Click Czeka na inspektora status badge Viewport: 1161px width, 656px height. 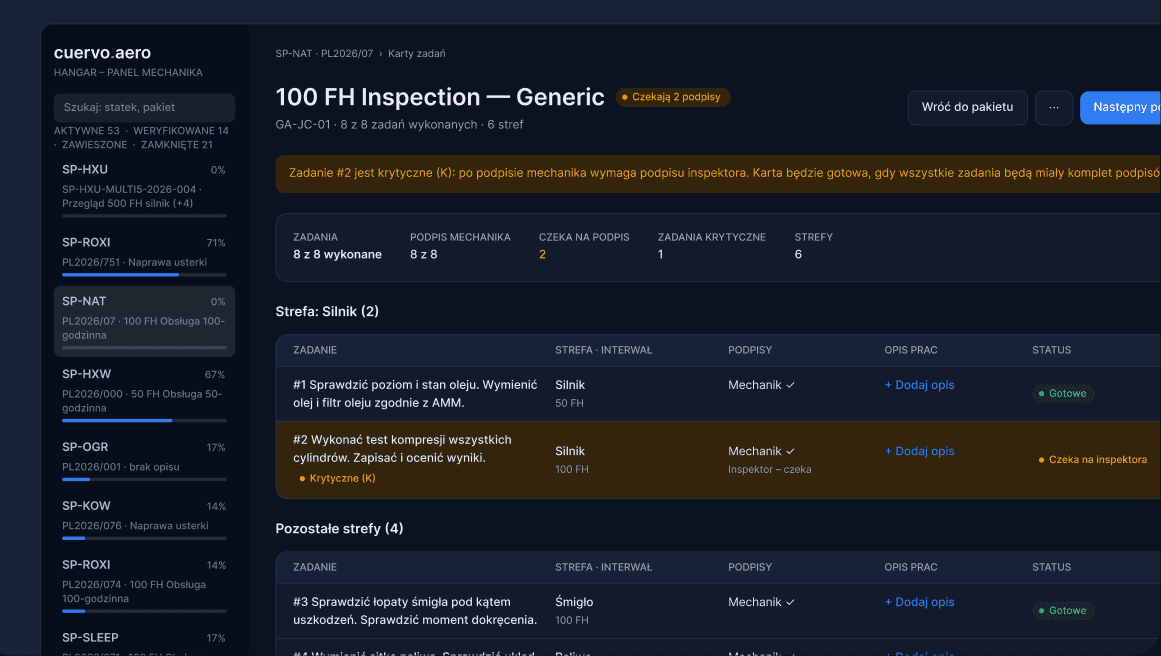tap(1092, 460)
